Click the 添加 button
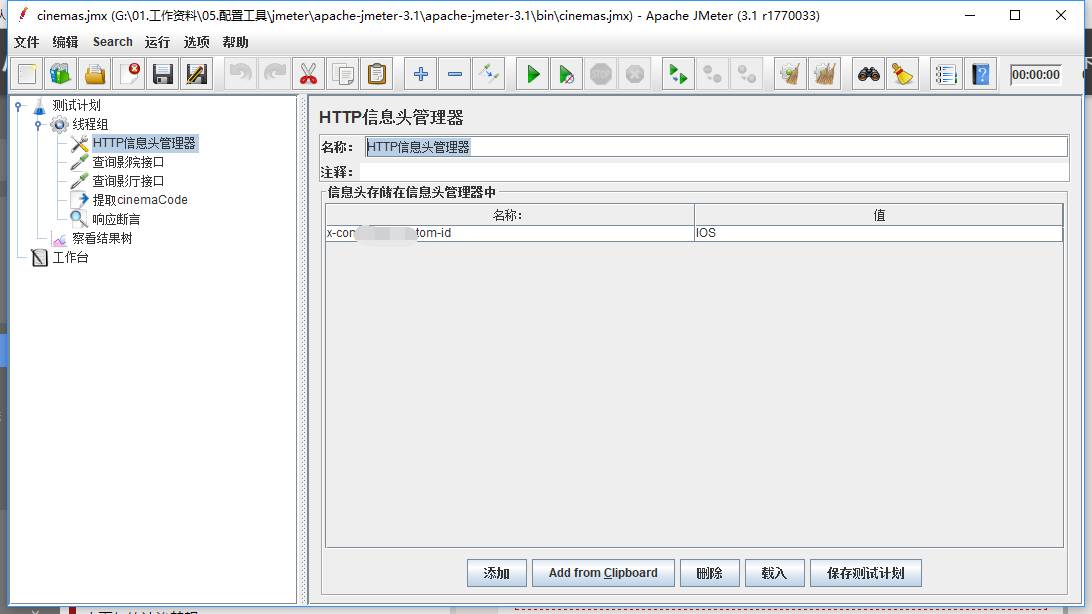 (x=497, y=573)
